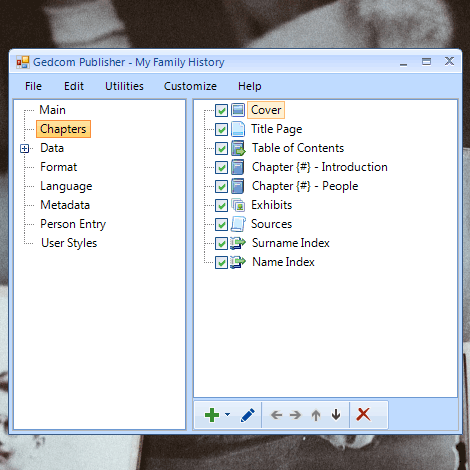Viewport: 470px width, 470px height.
Task: Click the Title Page document icon
Action: (x=238, y=129)
